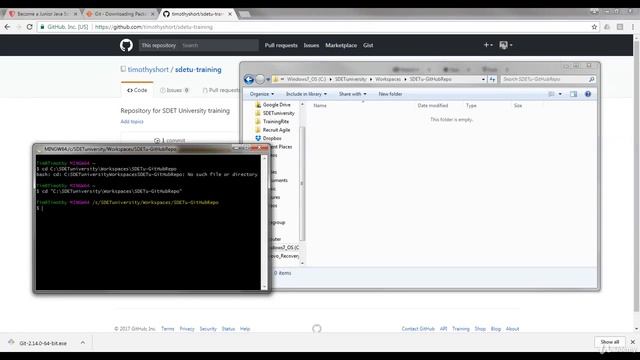Viewport: 640px width, 360px height.
Task: Click the Training footer link
Action: click(x=461, y=329)
